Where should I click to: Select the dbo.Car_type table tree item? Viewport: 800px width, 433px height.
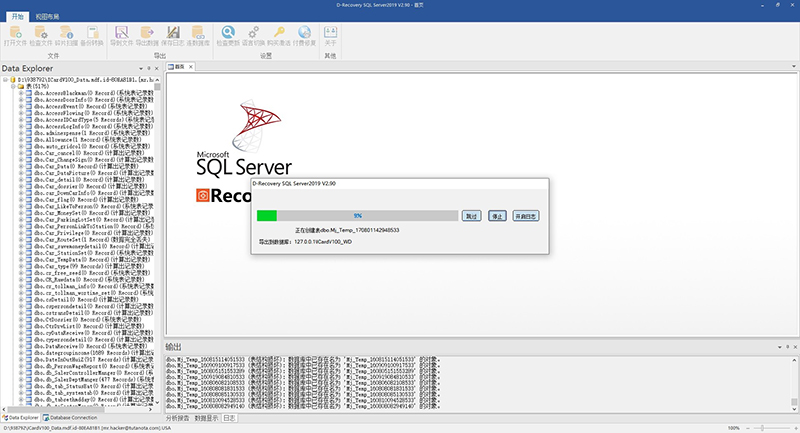89,266
